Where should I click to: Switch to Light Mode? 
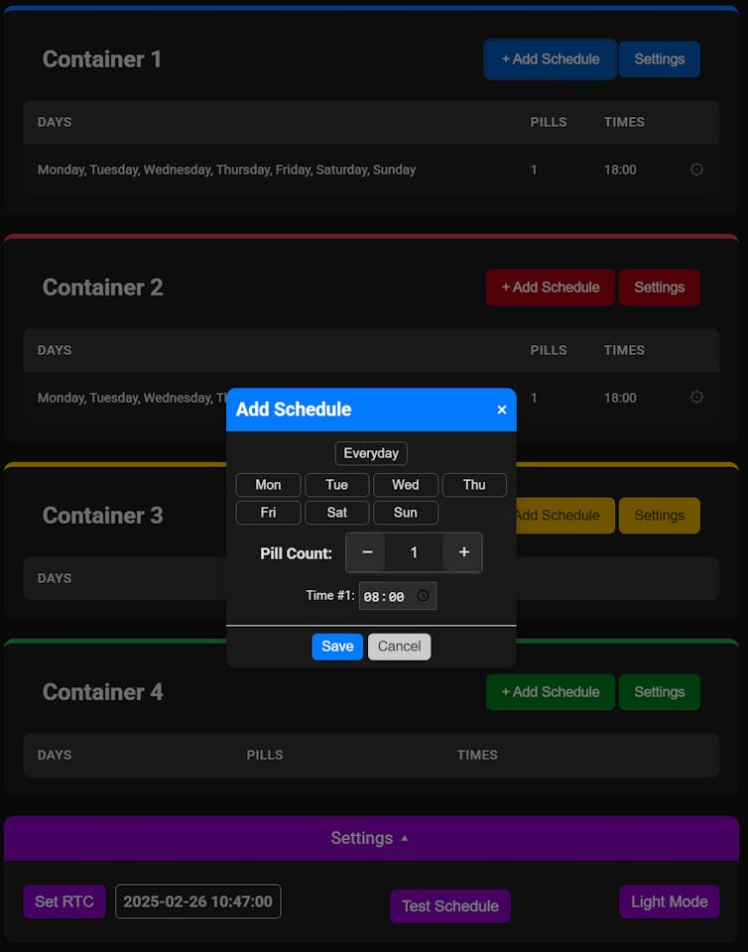(669, 902)
